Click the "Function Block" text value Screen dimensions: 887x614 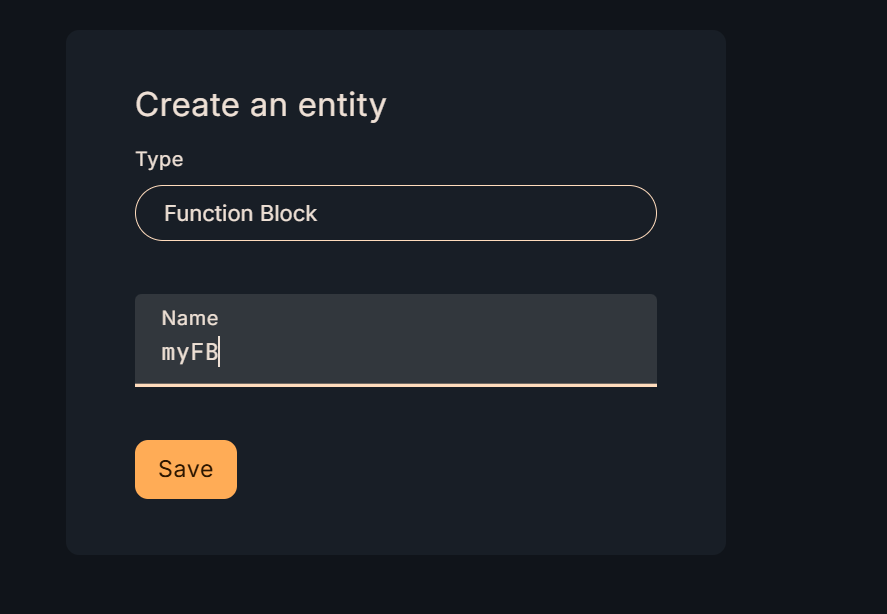tap(241, 213)
